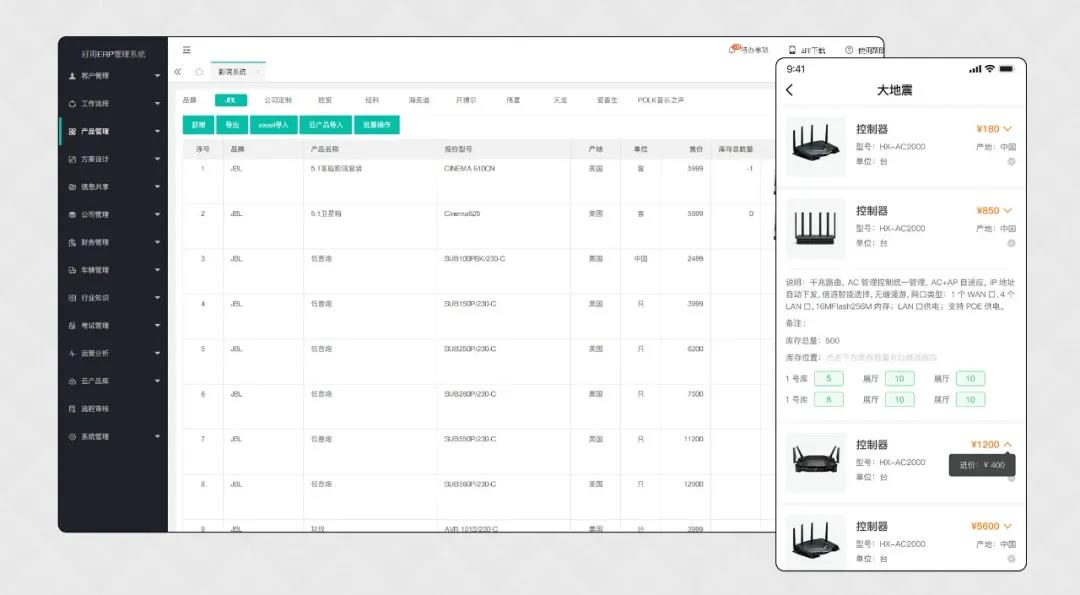Expand the 客户管理 sidebar menu arrow

coord(157,76)
